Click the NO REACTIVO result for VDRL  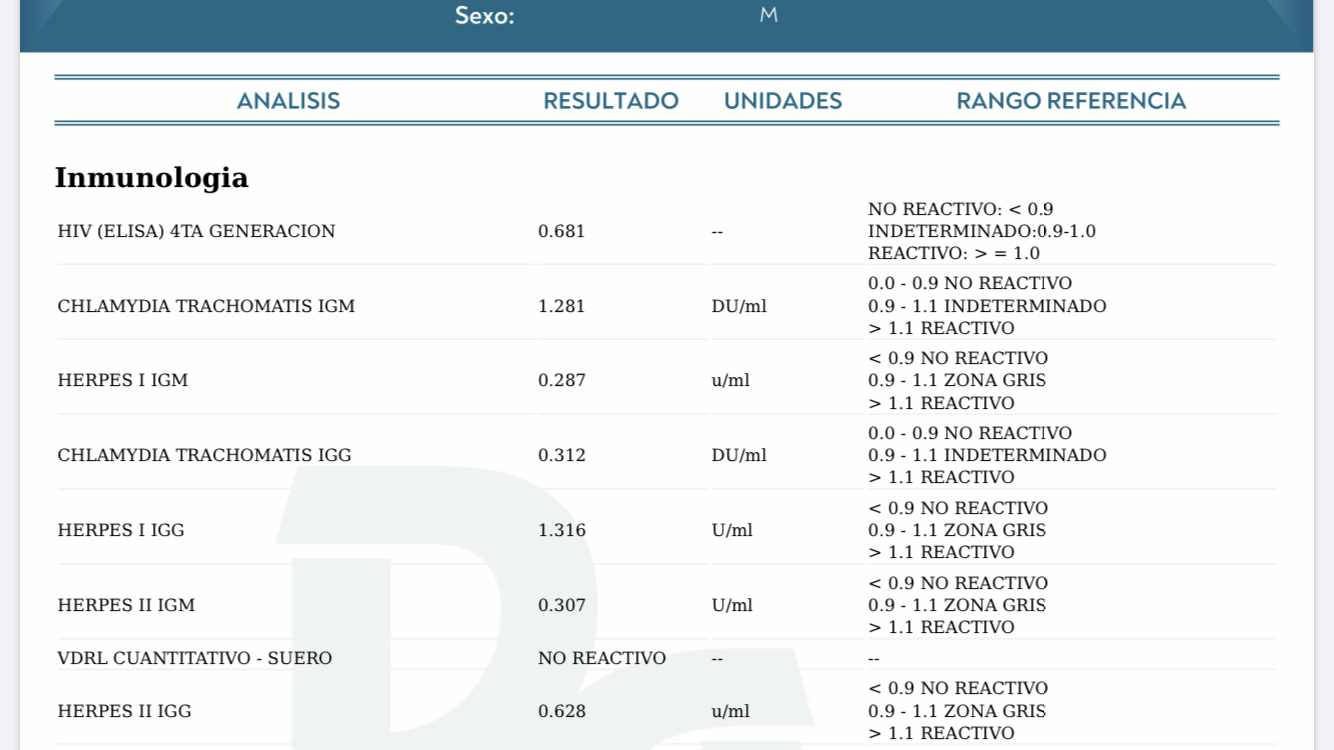(x=601, y=658)
